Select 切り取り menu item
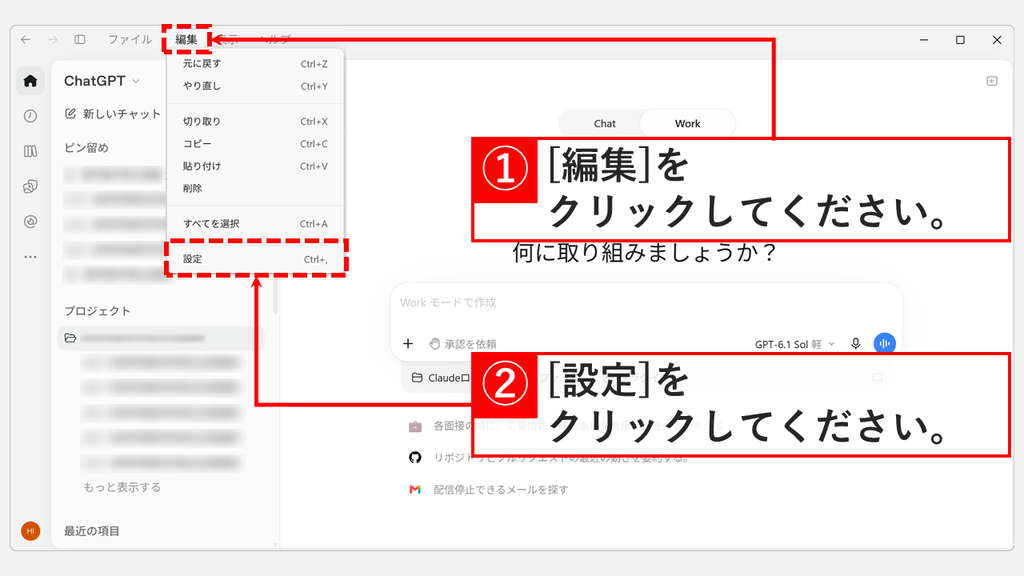Viewport: 1024px width, 576px height. pyautogui.click(x=255, y=121)
